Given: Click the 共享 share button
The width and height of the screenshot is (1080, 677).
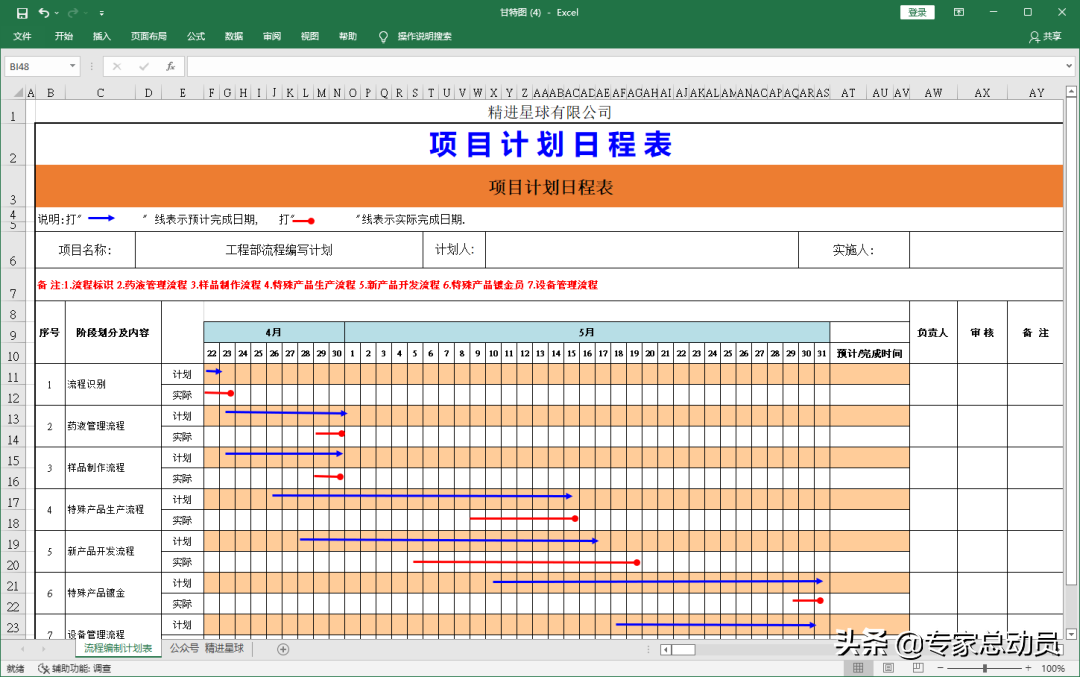Looking at the screenshot, I should click(1046, 37).
